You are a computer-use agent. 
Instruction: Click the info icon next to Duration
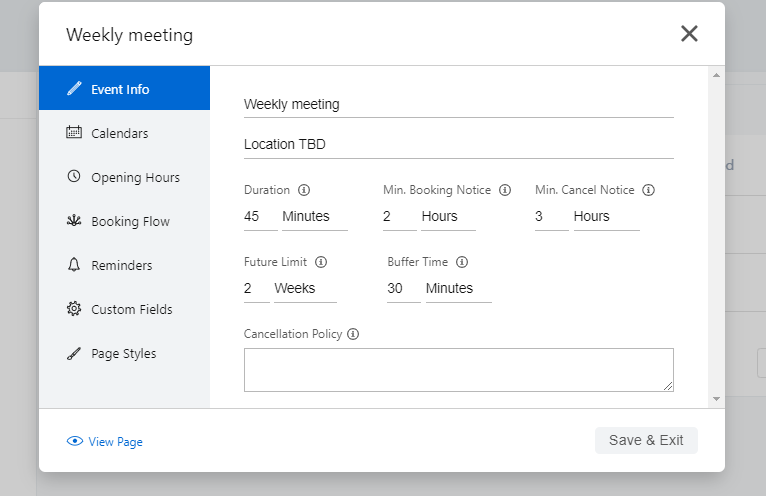304,190
